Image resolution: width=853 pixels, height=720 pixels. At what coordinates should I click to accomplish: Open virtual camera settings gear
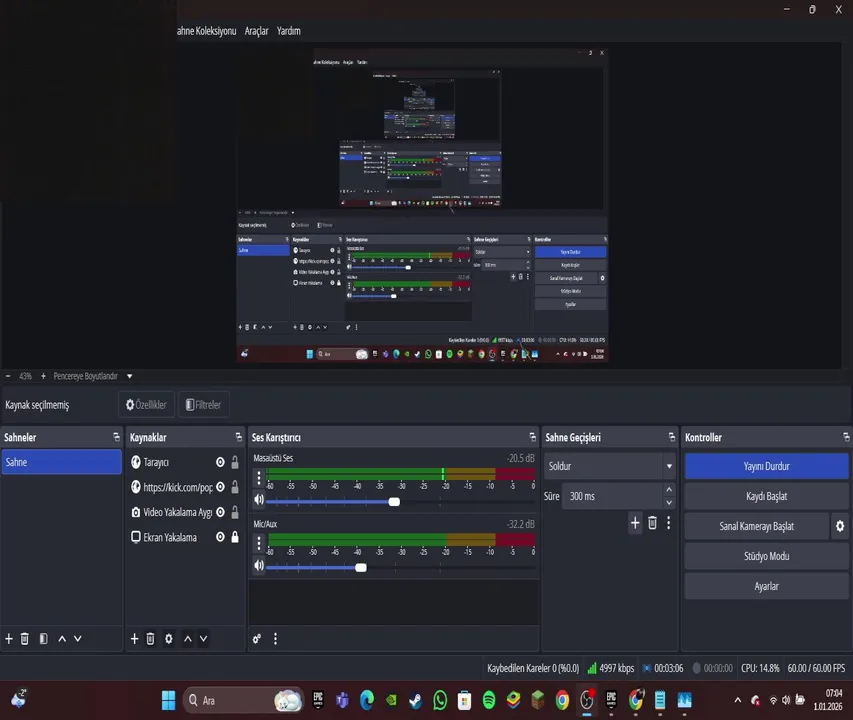point(840,526)
